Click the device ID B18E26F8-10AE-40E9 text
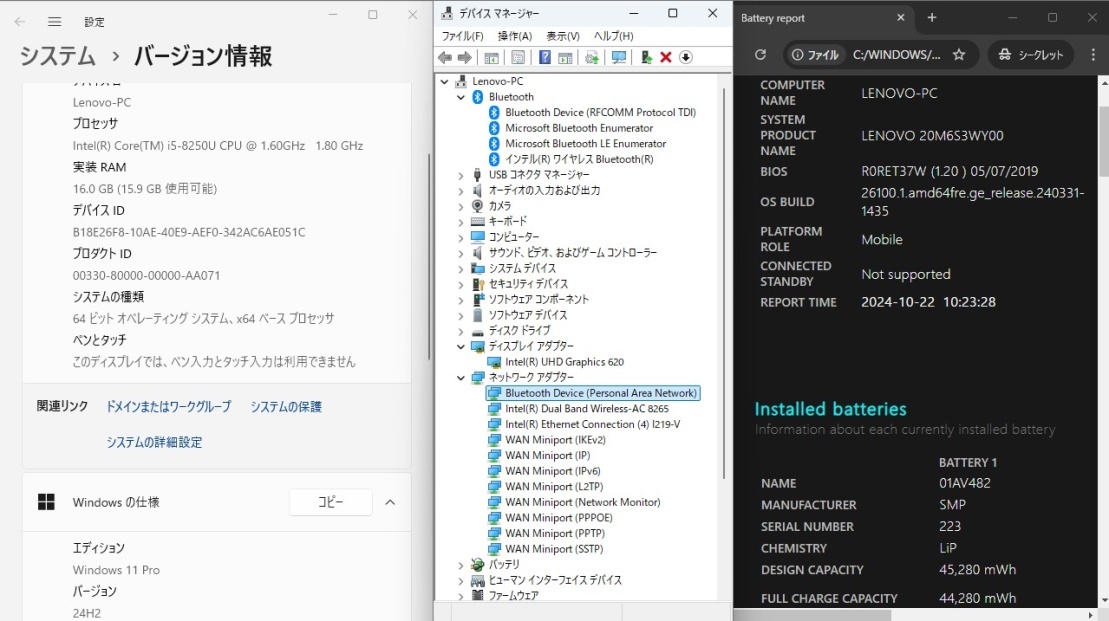Viewport: 1109px width, 621px height. (189, 232)
